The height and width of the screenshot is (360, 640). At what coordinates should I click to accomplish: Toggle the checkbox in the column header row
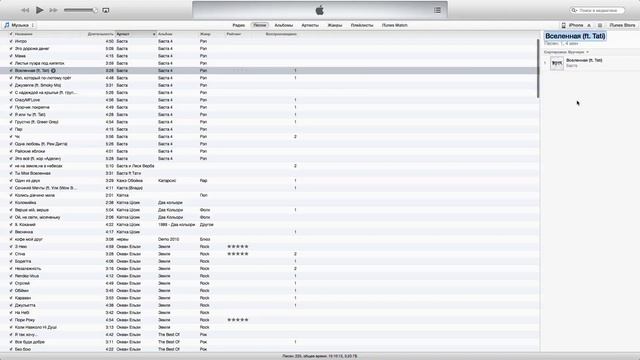click(x=11, y=34)
